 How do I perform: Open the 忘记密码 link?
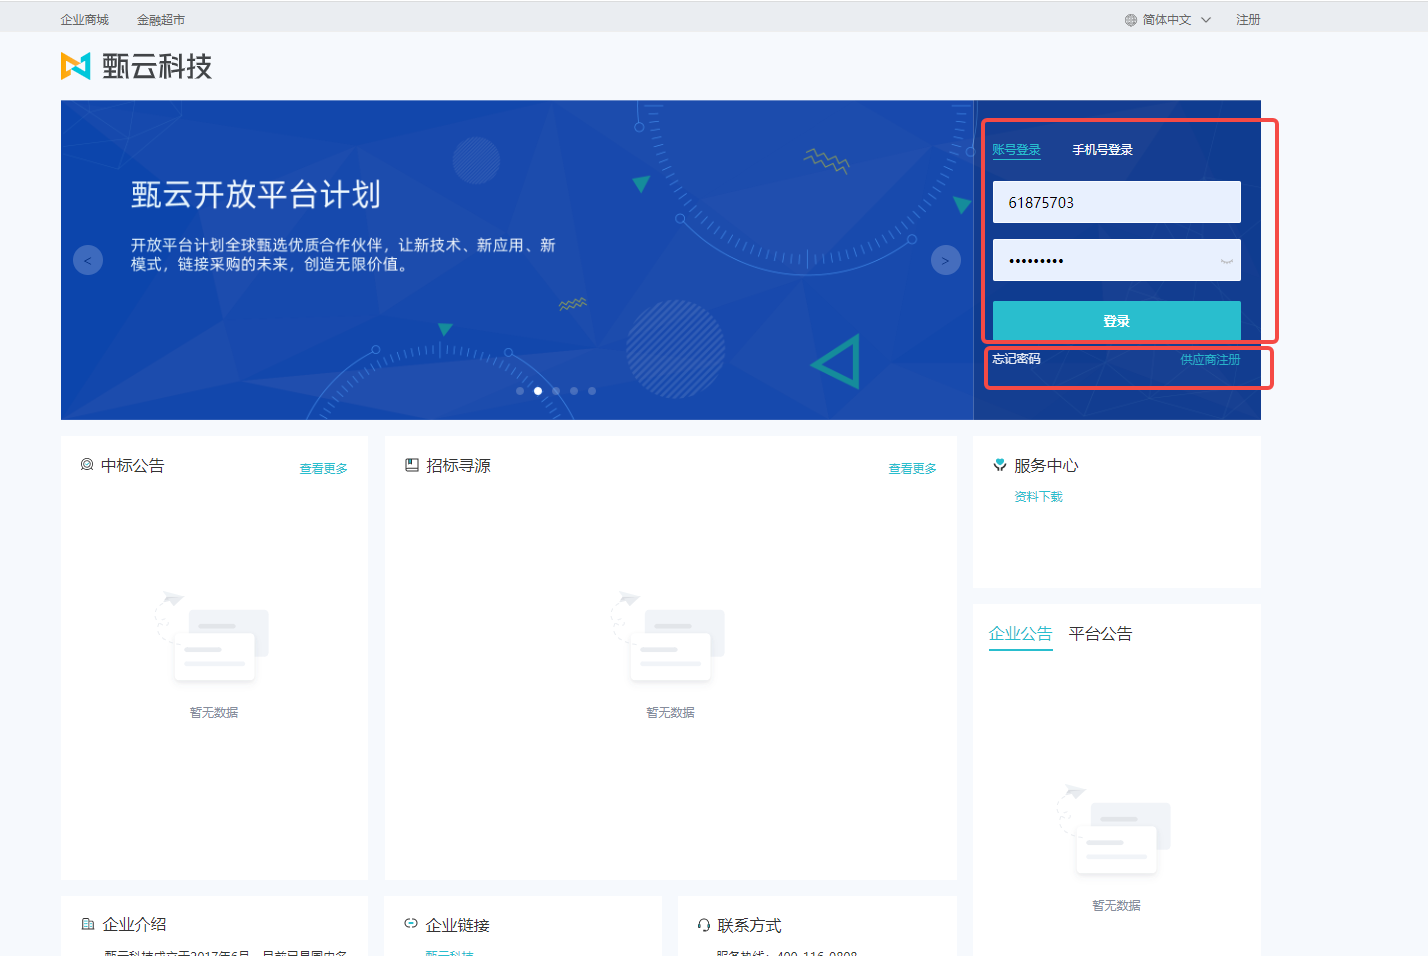[1016, 359]
